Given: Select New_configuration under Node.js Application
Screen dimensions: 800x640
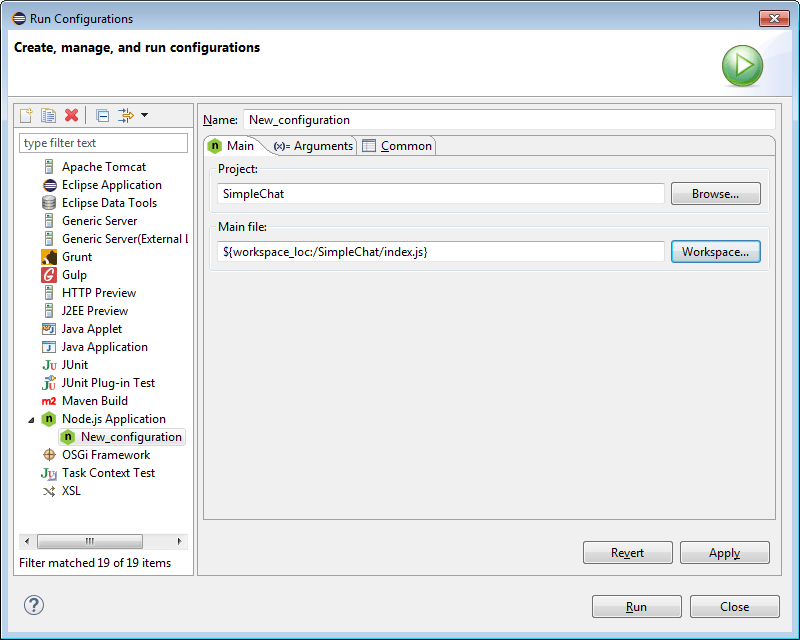Looking at the screenshot, I should 122,437.
